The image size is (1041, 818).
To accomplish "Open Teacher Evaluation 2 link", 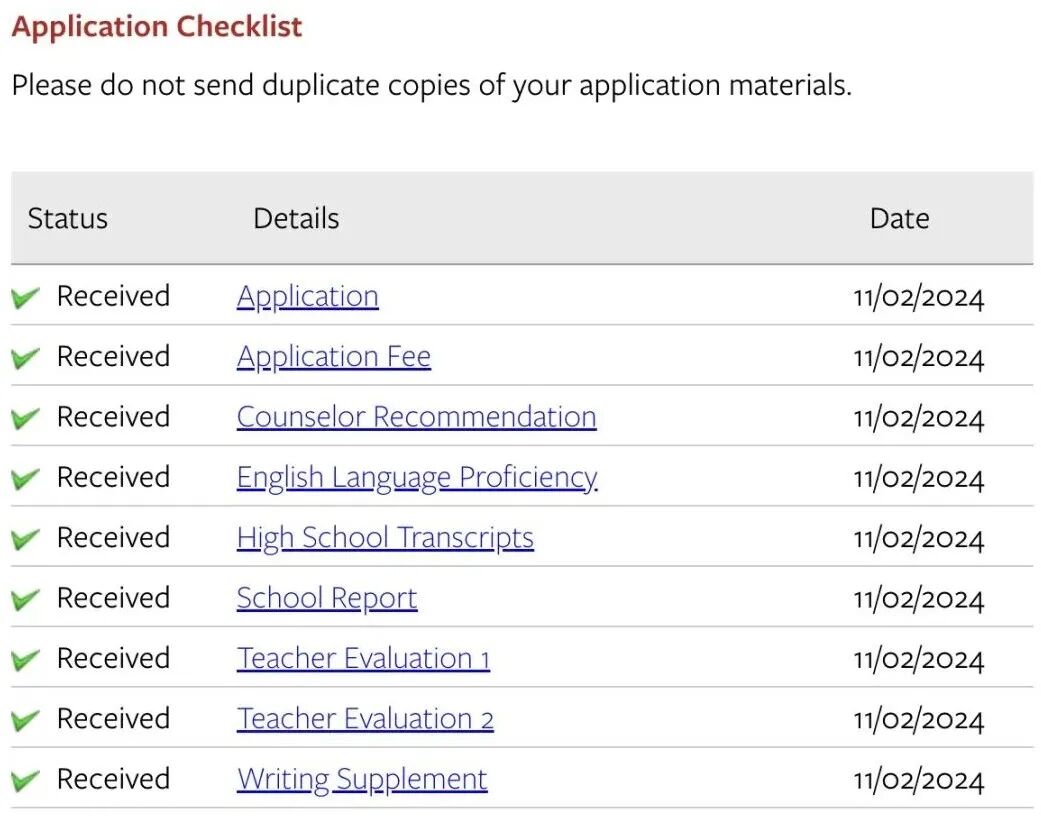I will coord(365,719).
